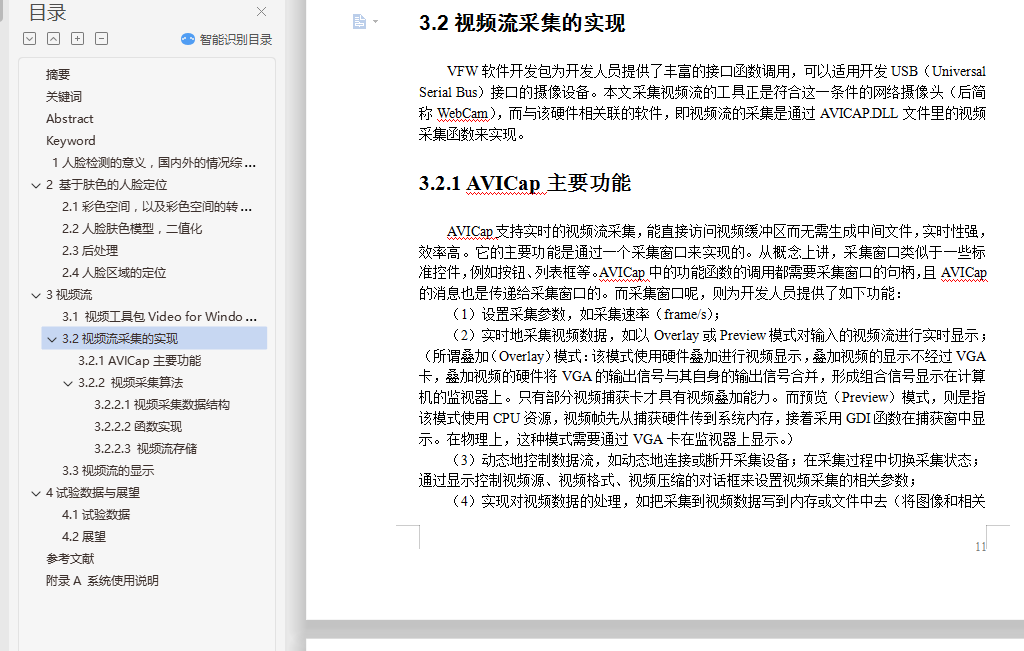Jump to '3.2.1 AVICap 主要功能' entry
The image size is (1024, 651).
tap(140, 360)
